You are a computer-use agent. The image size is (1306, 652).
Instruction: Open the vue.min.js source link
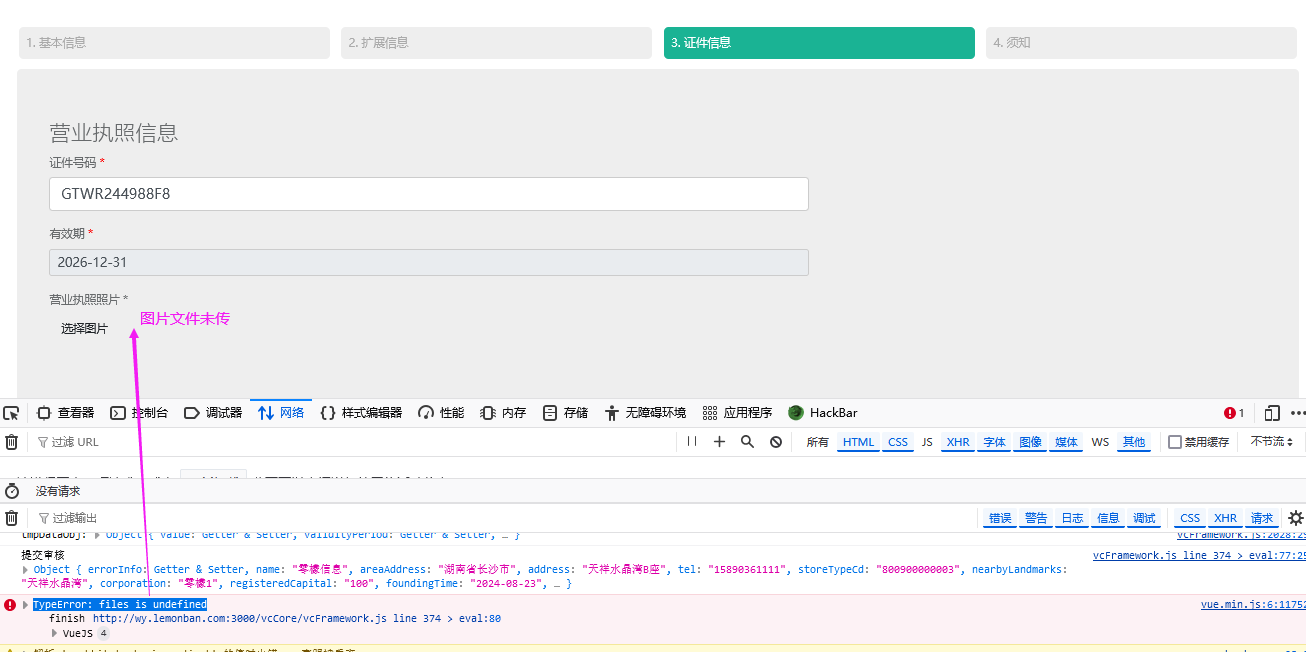click(1252, 605)
